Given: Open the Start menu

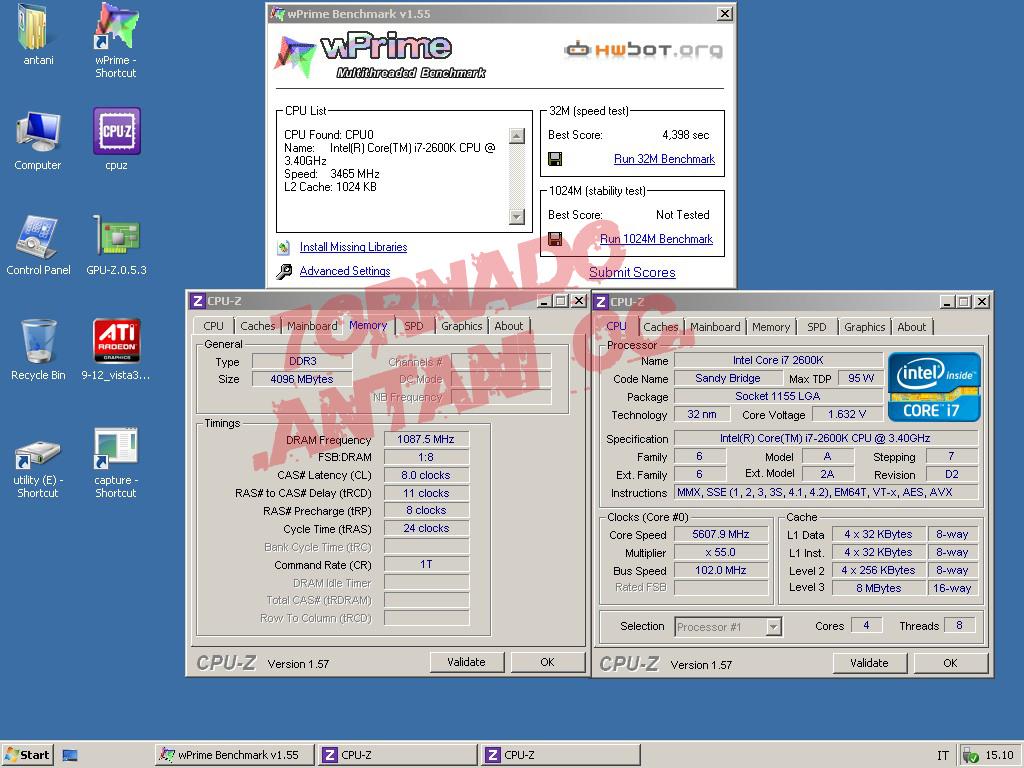Looking at the screenshot, I should point(27,756).
